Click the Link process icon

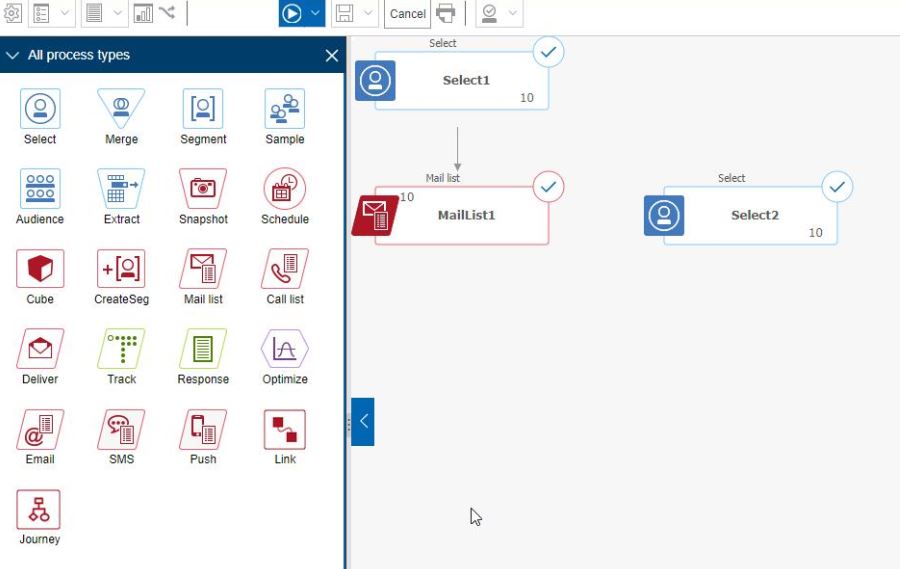click(285, 429)
